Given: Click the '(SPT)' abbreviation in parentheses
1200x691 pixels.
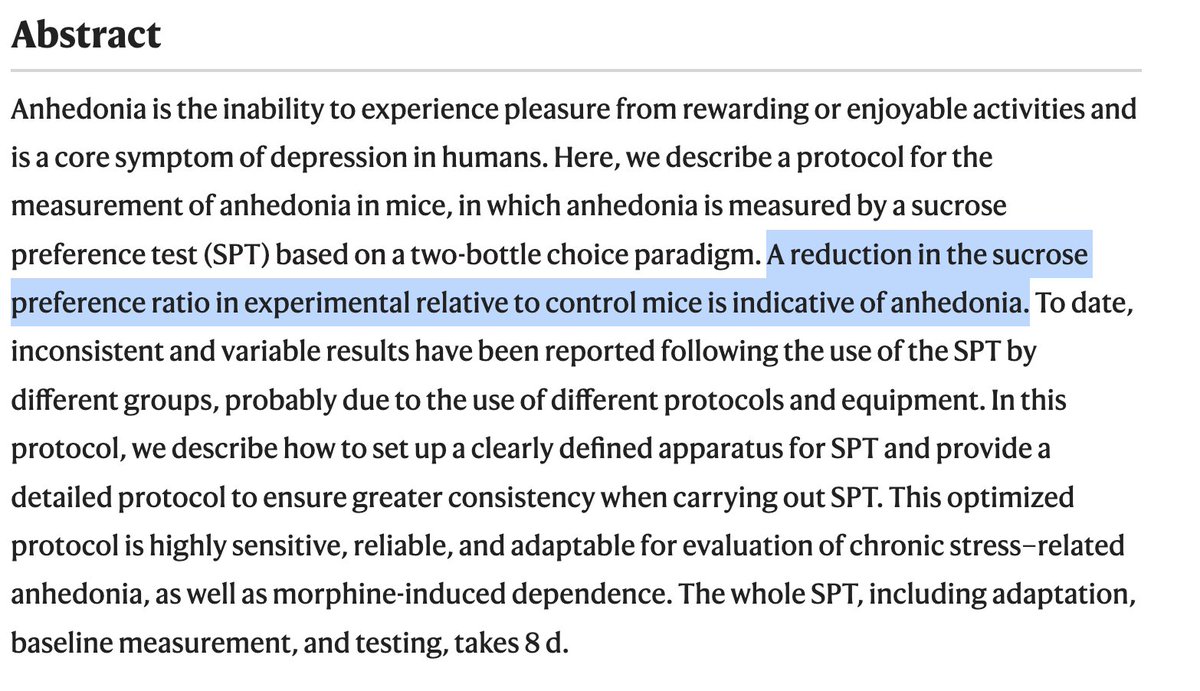Looking at the screenshot, I should click(237, 254).
